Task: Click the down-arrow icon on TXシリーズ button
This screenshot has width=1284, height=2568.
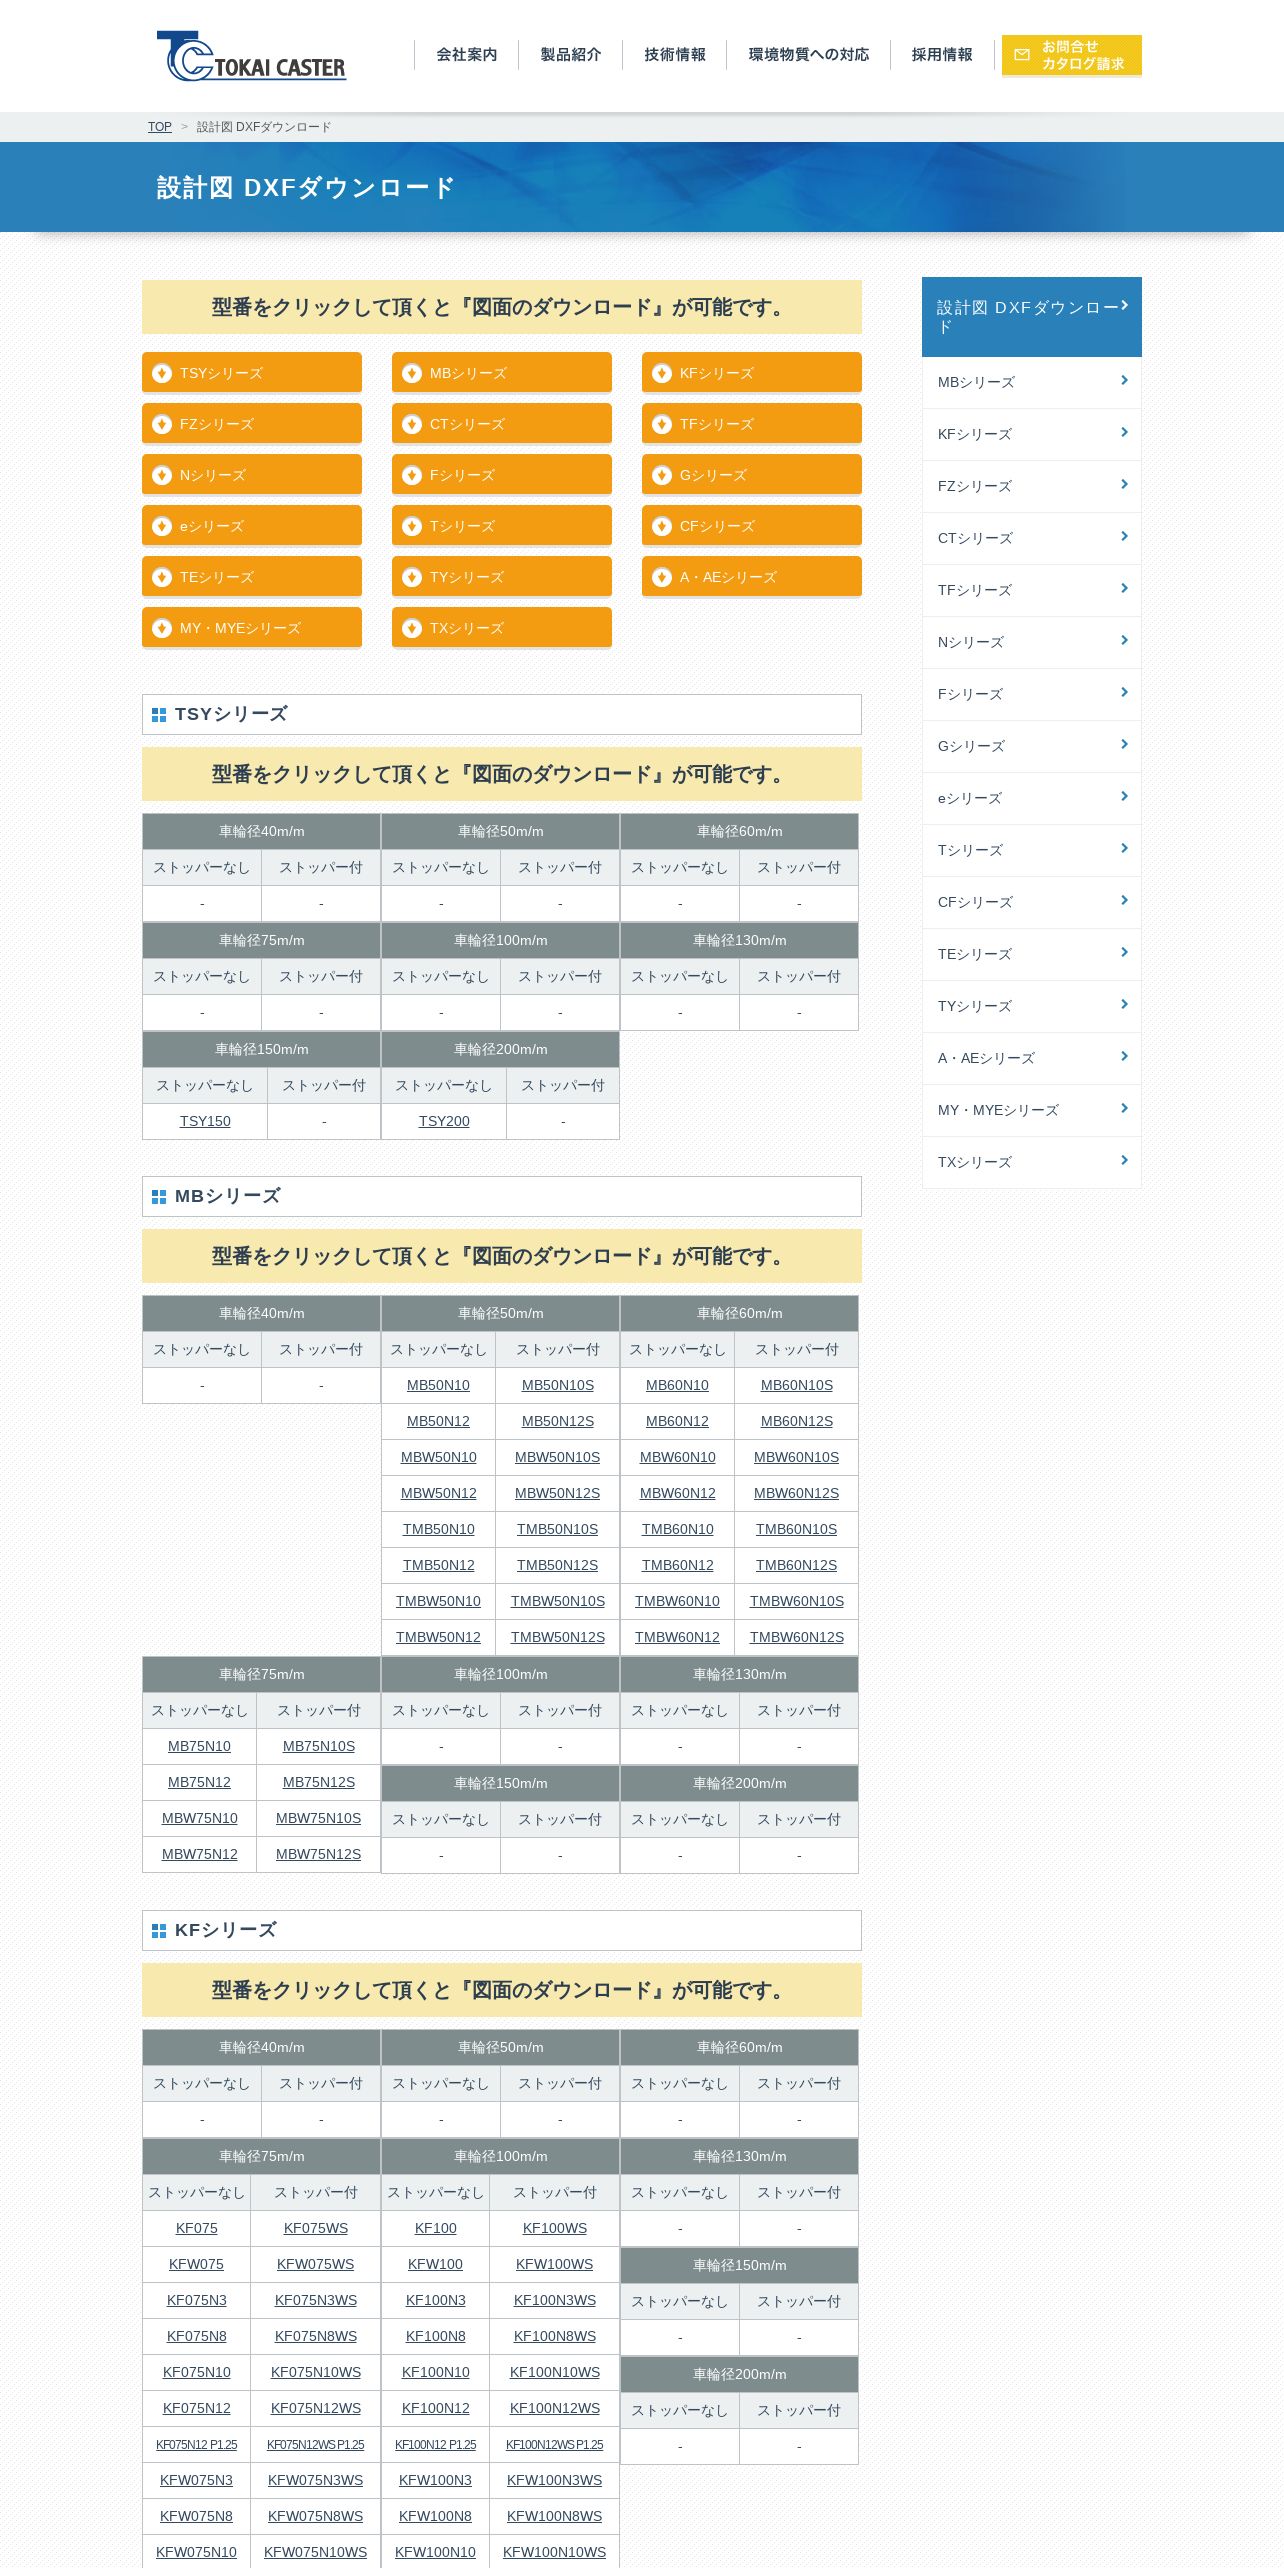Action: 412,628
